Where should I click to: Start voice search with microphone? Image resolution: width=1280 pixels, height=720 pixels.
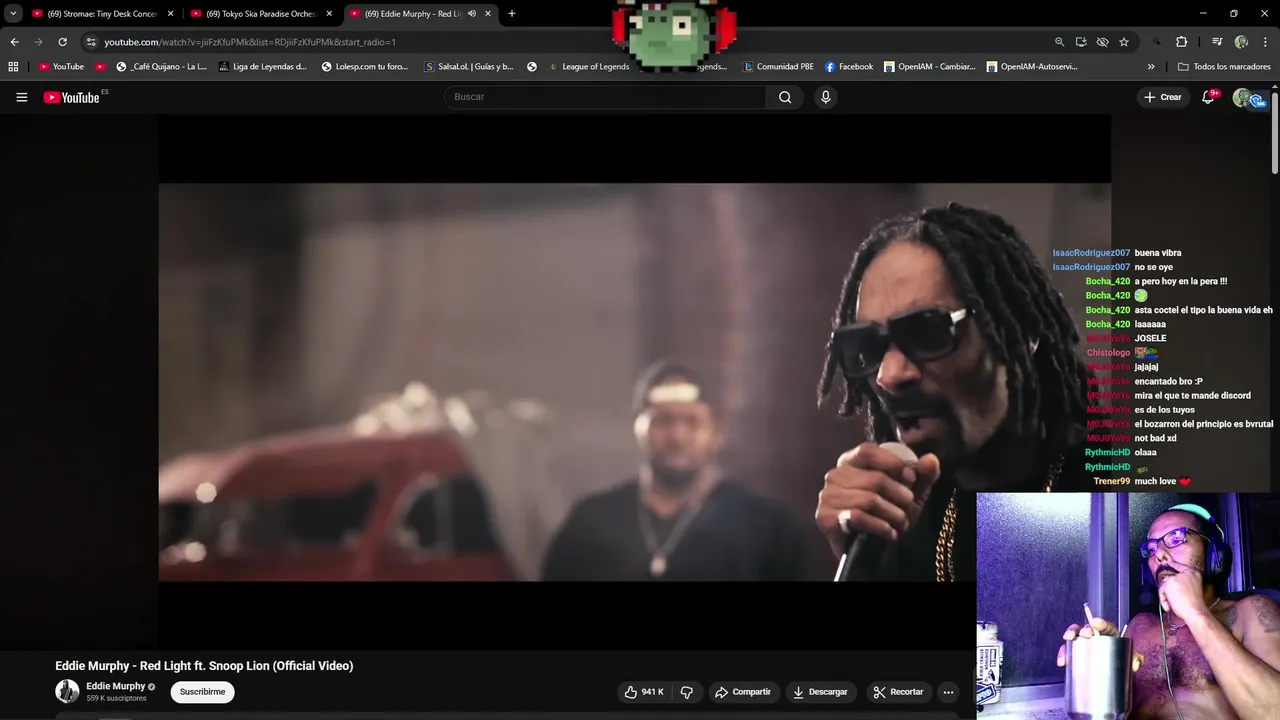(825, 97)
